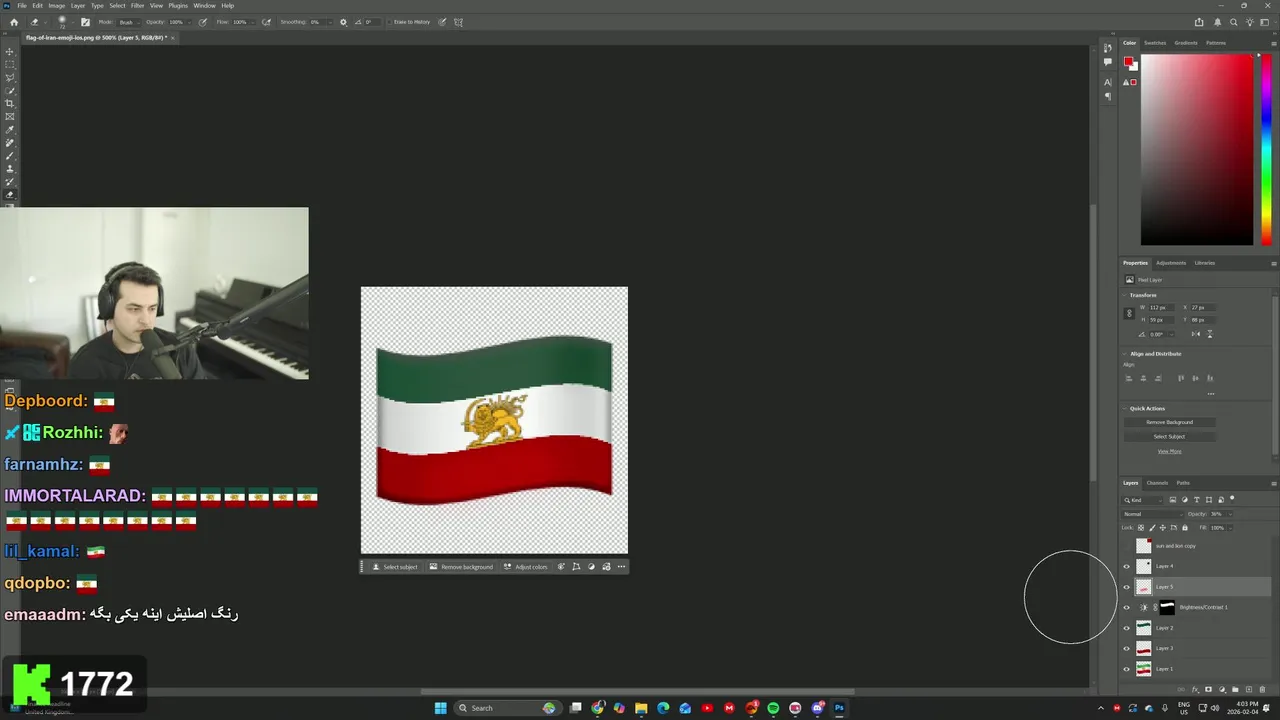The image size is (1280, 720).
Task: Open the layer Opacity dropdown arrow
Action: pyautogui.click(x=1230, y=514)
